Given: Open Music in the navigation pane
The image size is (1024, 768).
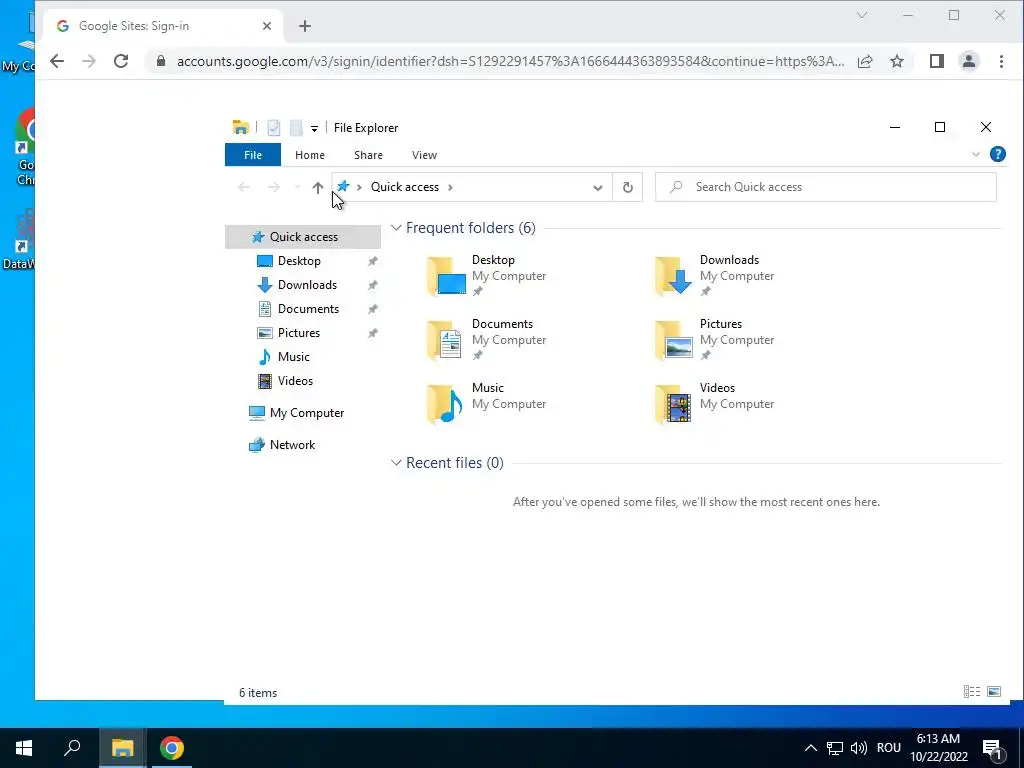Looking at the screenshot, I should 293,357.
